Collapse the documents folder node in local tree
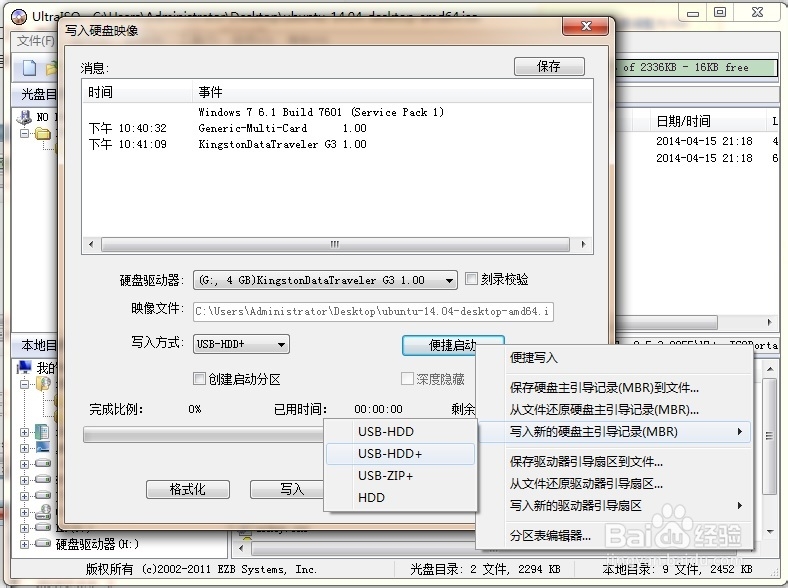 tap(24, 384)
